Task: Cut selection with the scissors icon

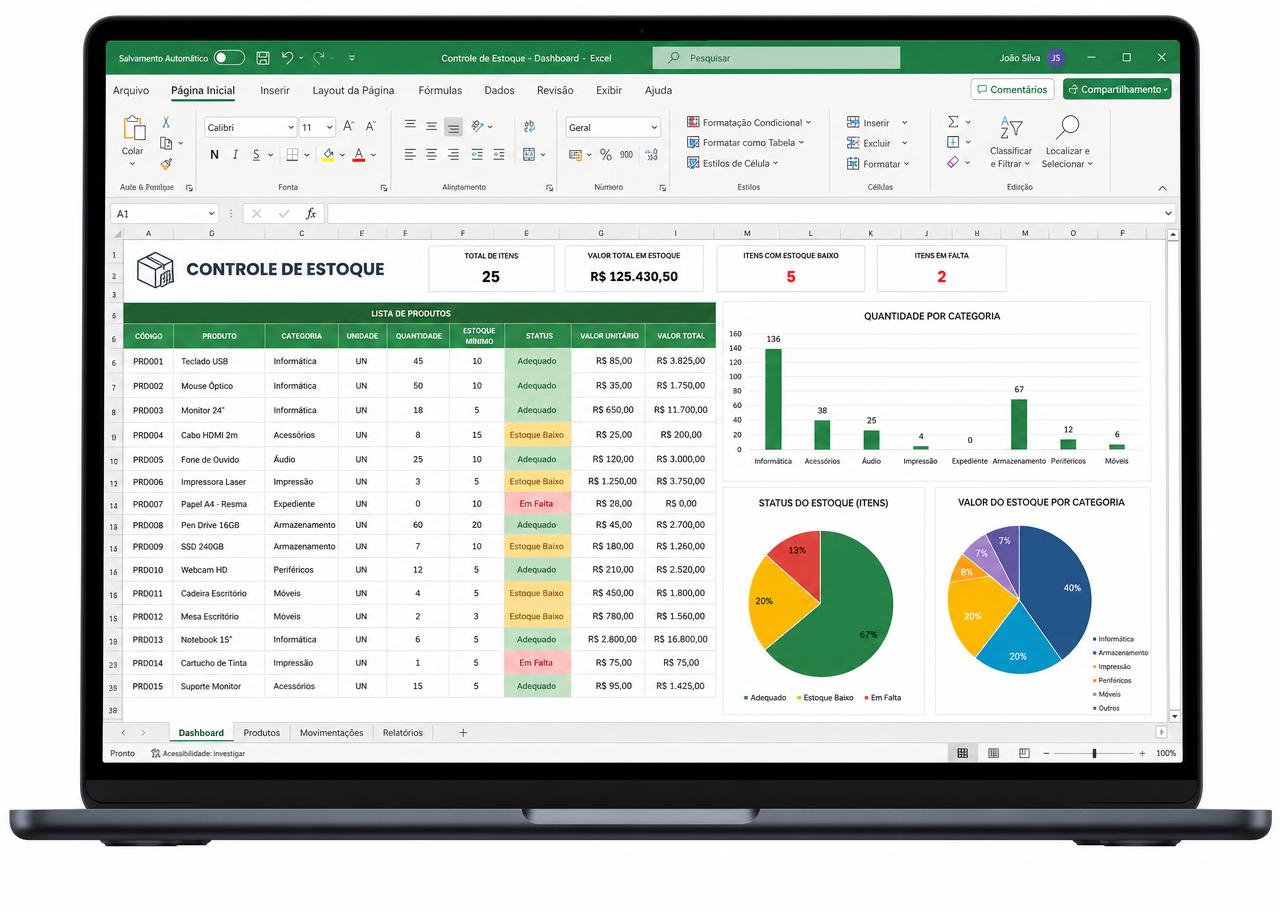Action: pyautogui.click(x=166, y=123)
